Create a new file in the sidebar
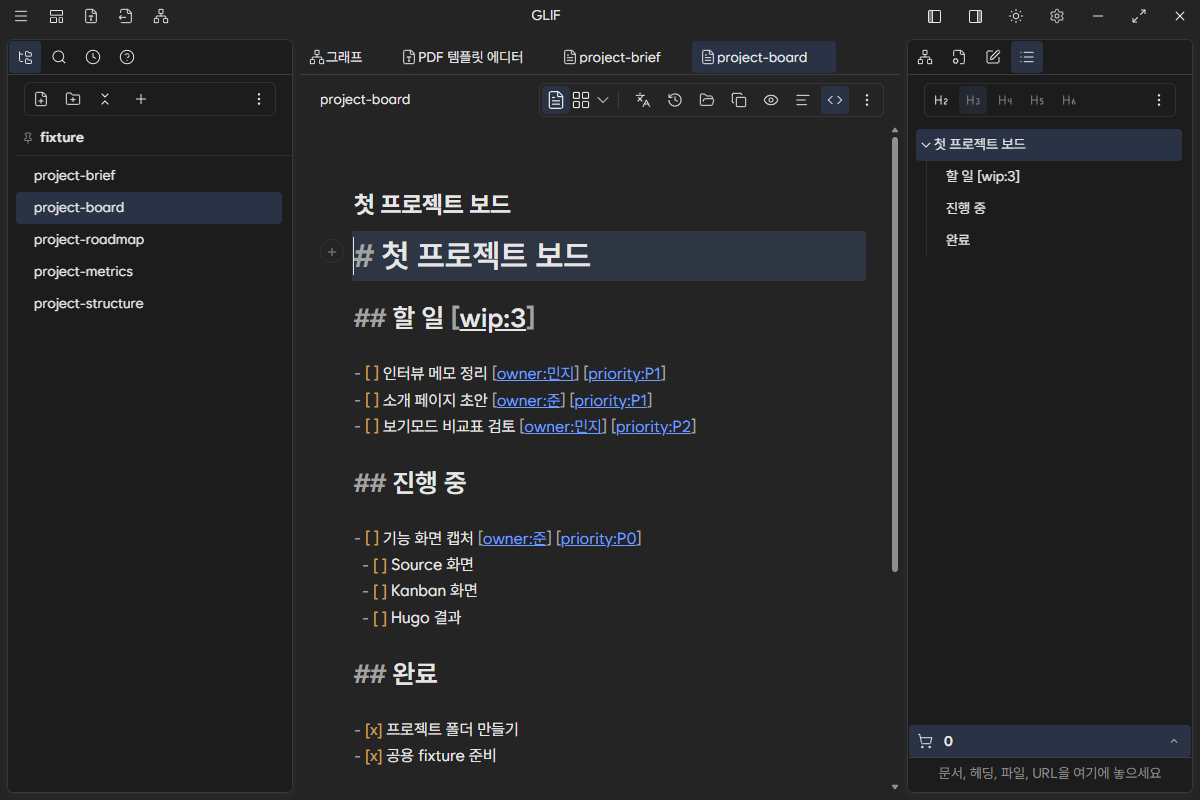The width and height of the screenshot is (1200, 800). click(x=41, y=99)
